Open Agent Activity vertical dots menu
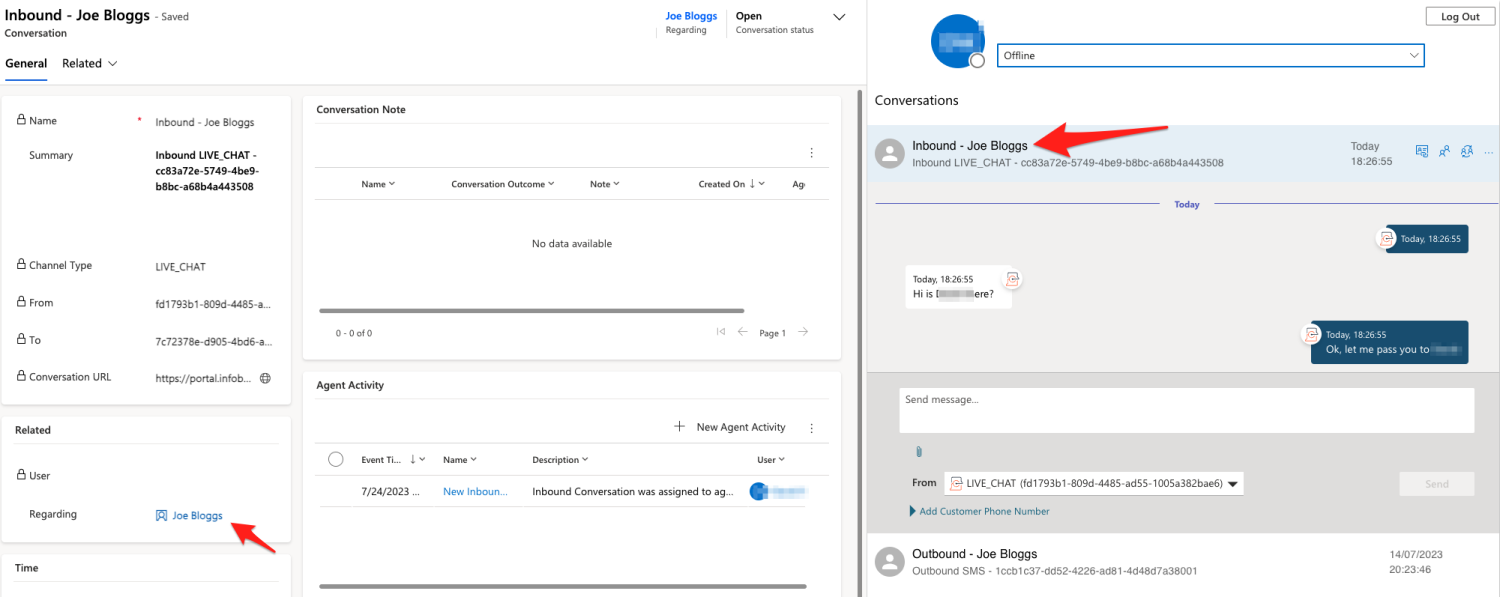This screenshot has width=1500, height=597. pos(811,428)
